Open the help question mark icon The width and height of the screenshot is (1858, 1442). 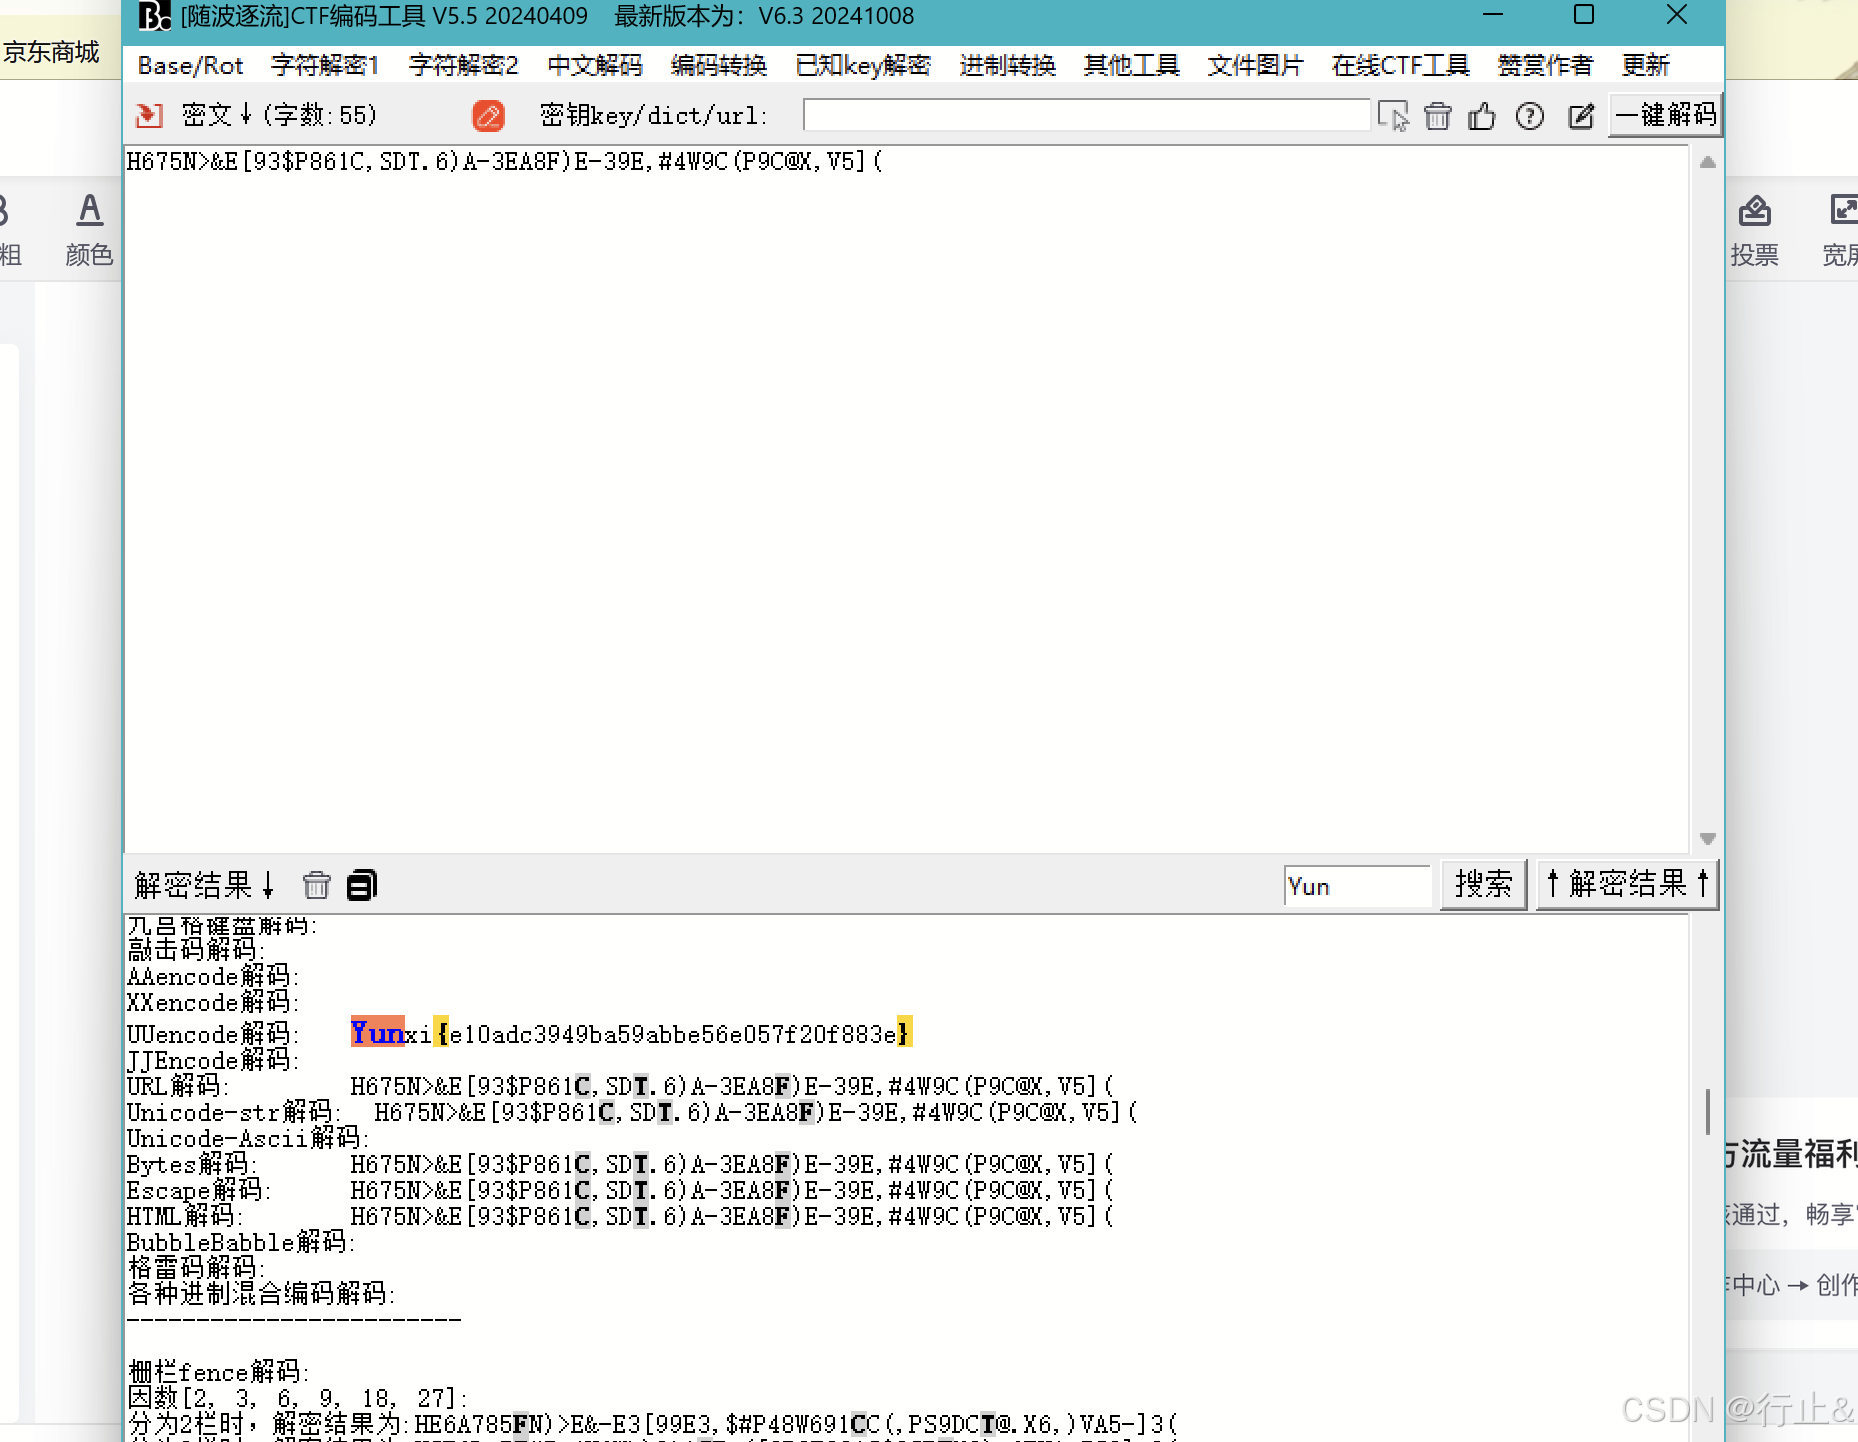(1530, 116)
